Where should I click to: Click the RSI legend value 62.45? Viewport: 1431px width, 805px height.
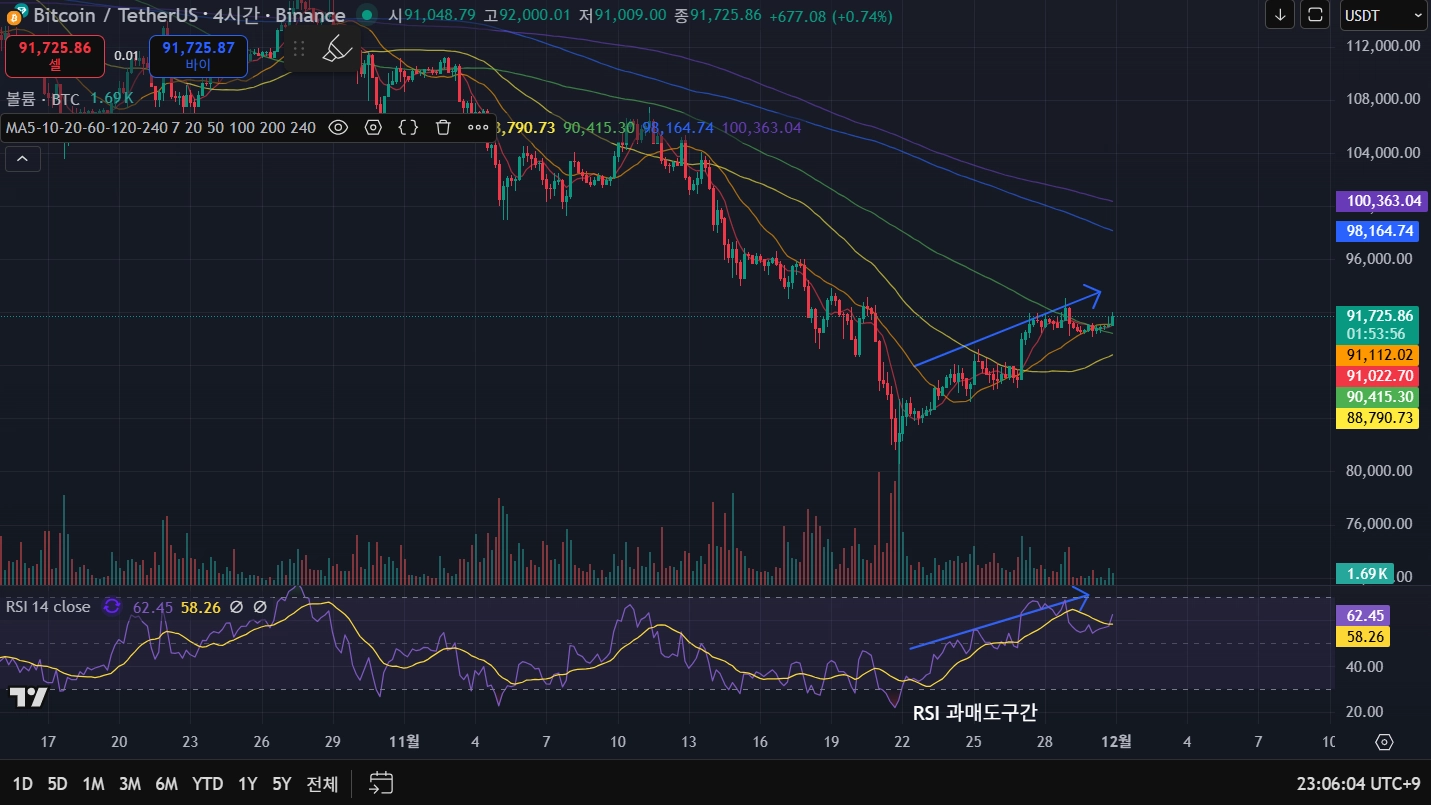pos(153,606)
